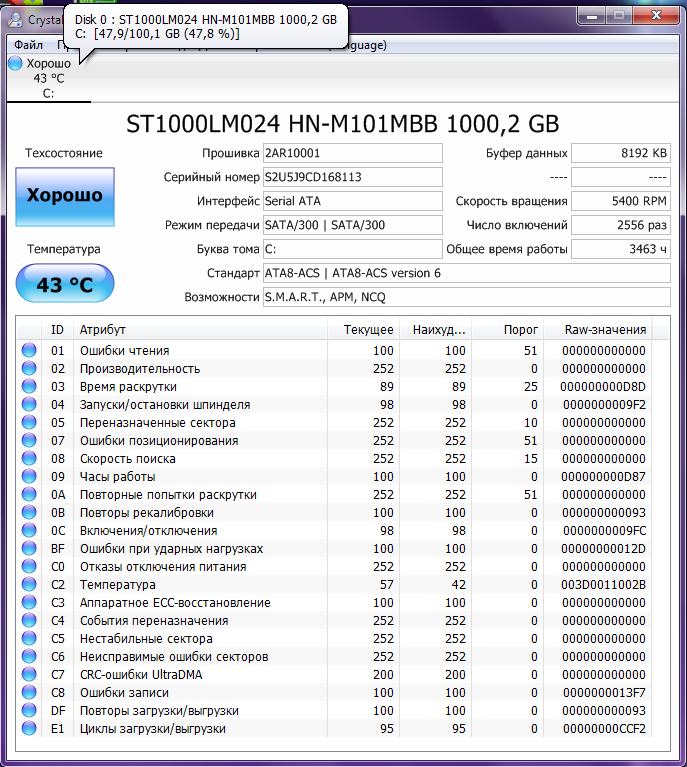Open the Файл menu

[x=28, y=45]
